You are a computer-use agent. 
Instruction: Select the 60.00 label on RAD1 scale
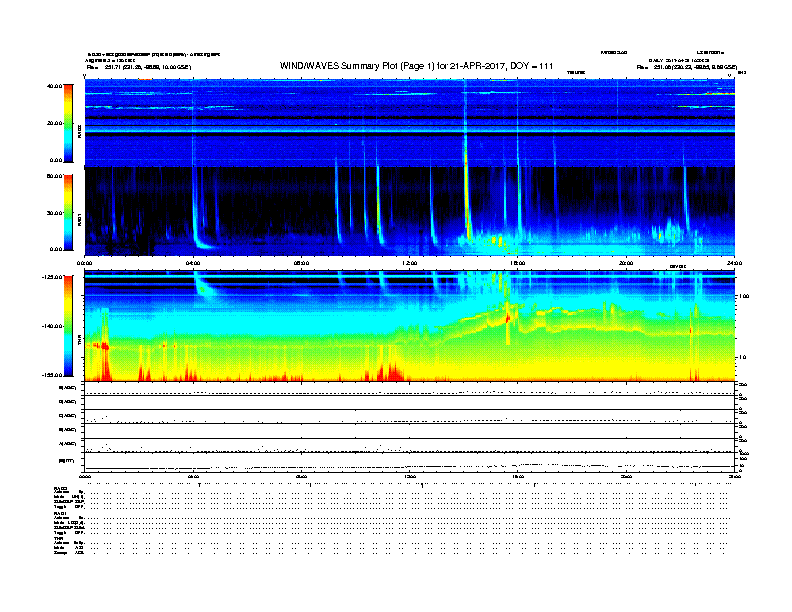click(55, 176)
